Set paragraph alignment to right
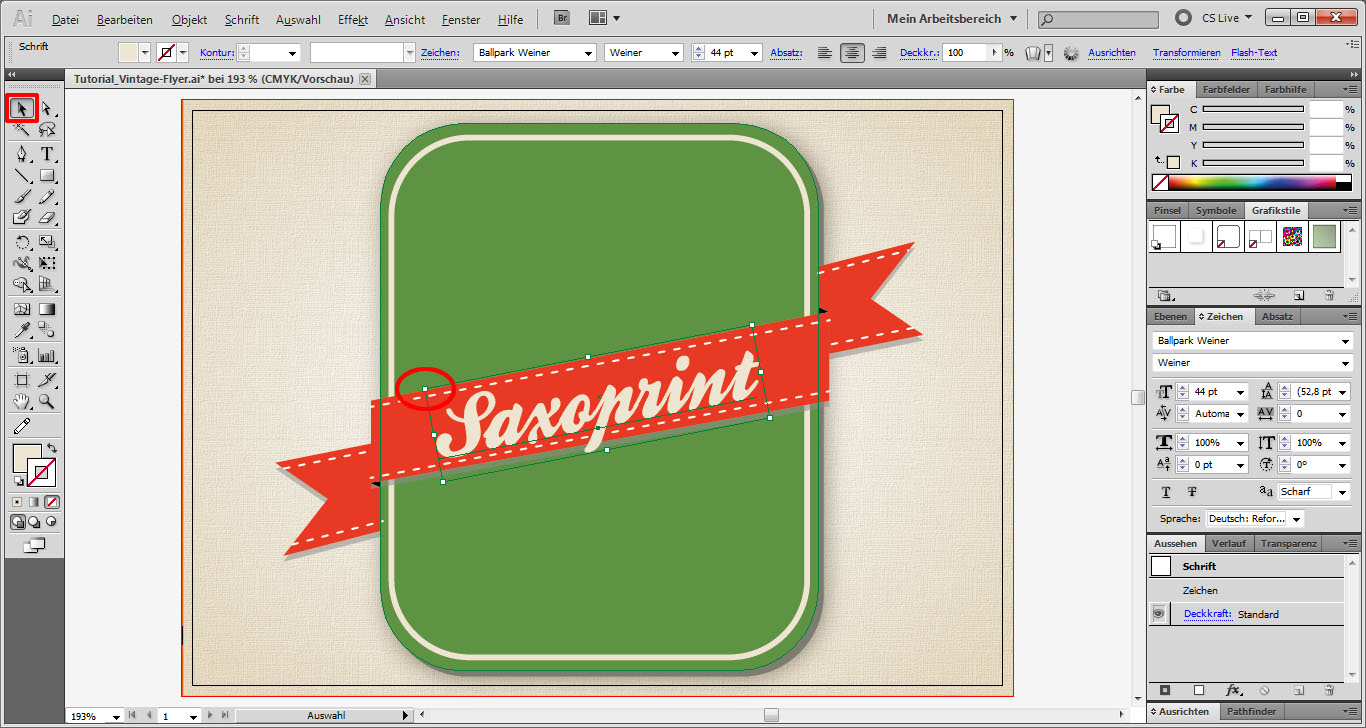This screenshot has height=728, width=1366. point(879,53)
